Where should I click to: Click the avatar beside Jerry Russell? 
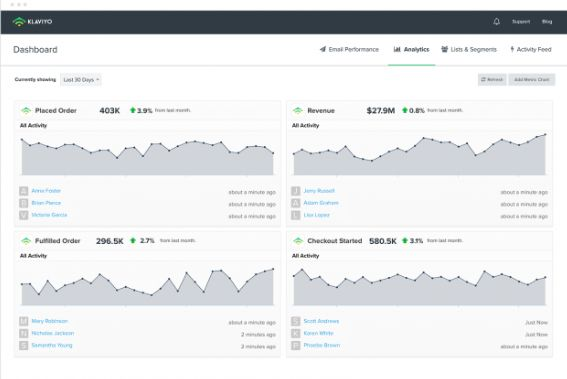coord(295,191)
